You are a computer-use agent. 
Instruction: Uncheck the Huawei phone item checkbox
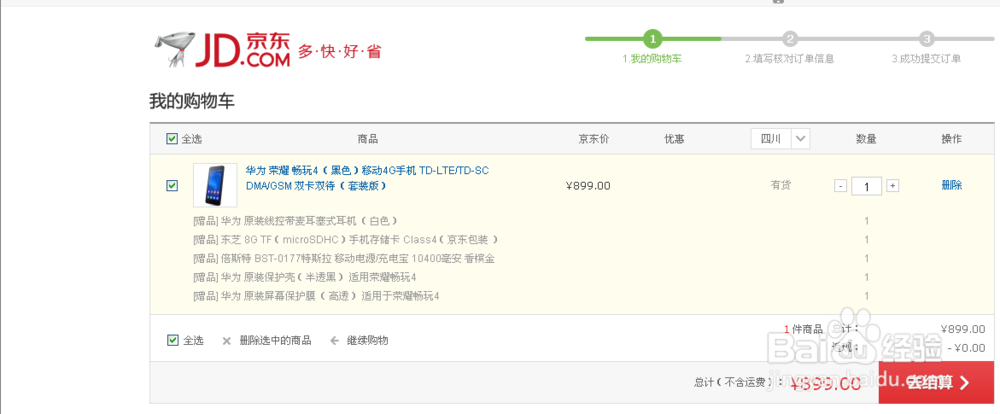pos(172,185)
